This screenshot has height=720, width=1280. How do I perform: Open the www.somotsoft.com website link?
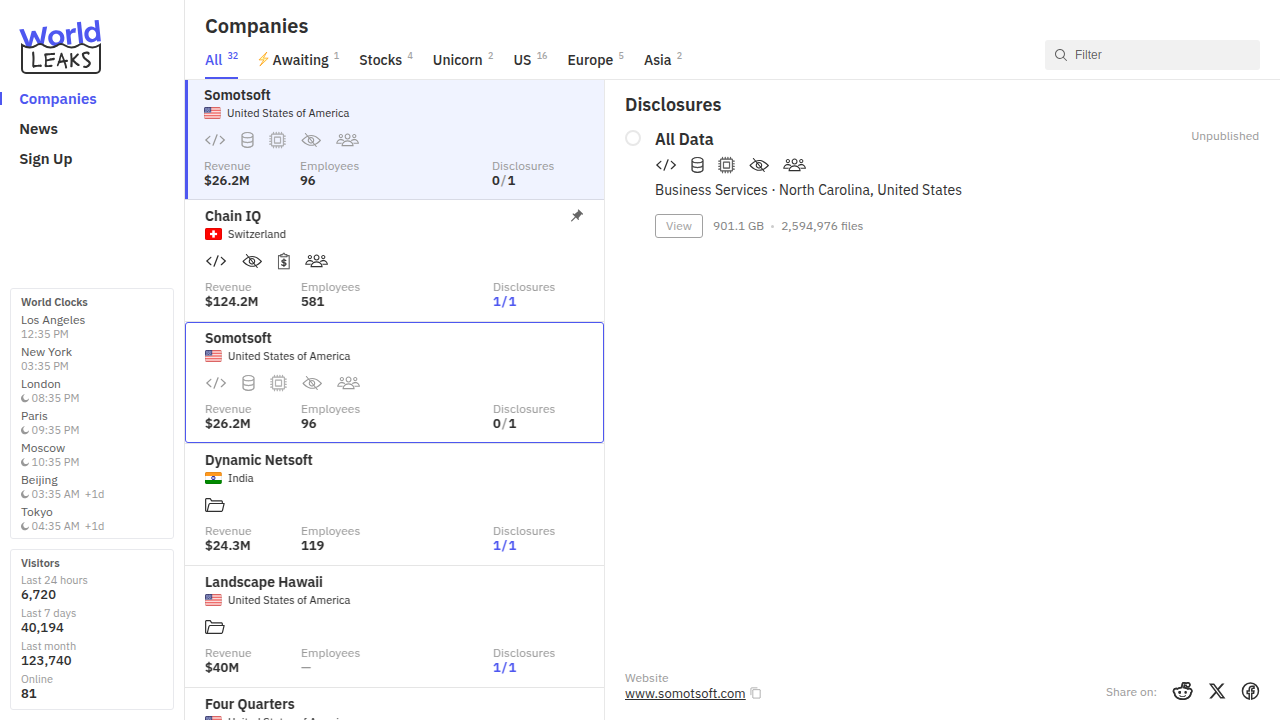(685, 693)
